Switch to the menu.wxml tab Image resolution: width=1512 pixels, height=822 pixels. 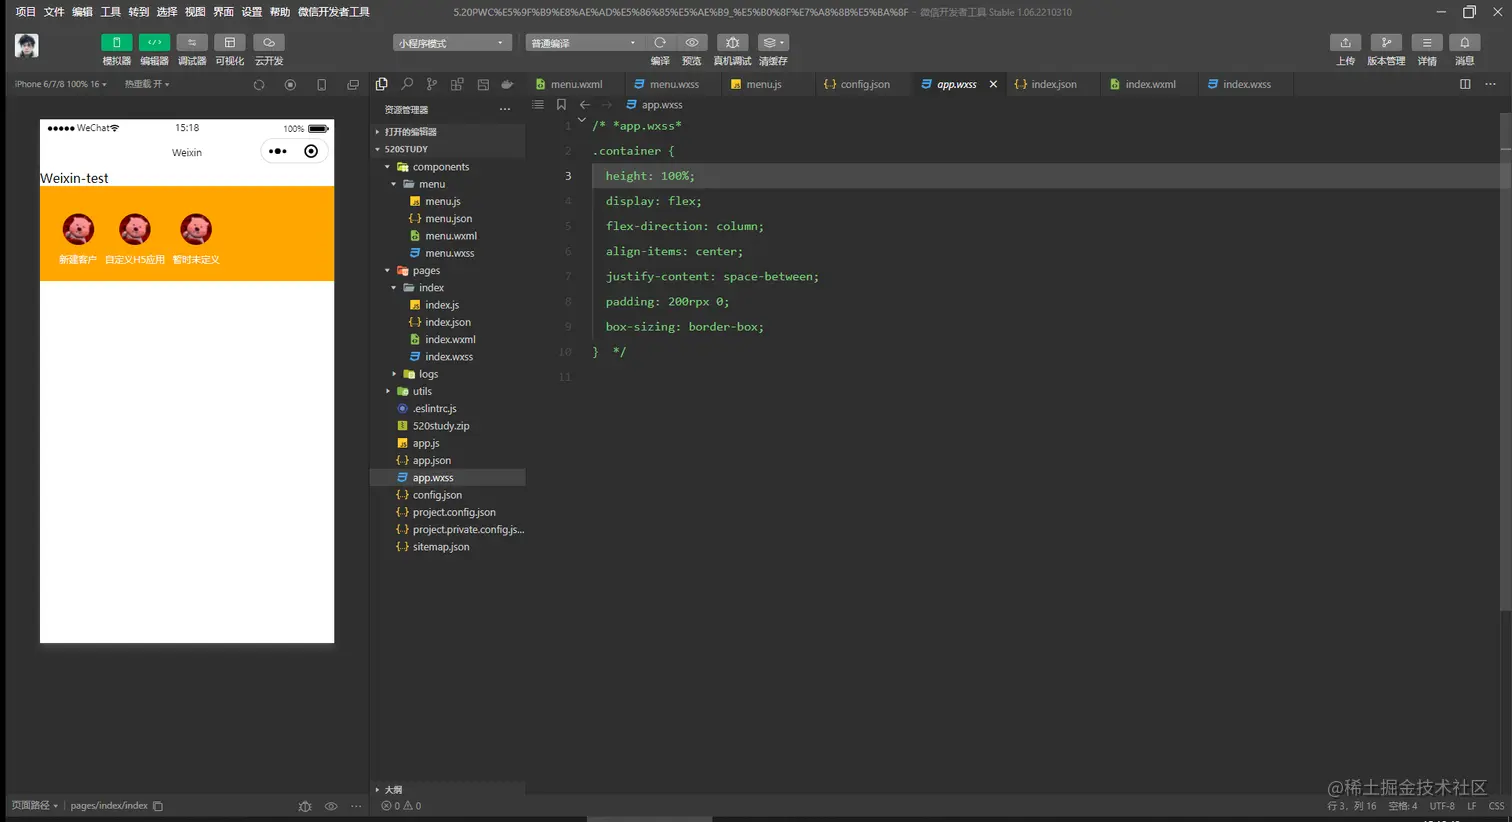point(576,84)
